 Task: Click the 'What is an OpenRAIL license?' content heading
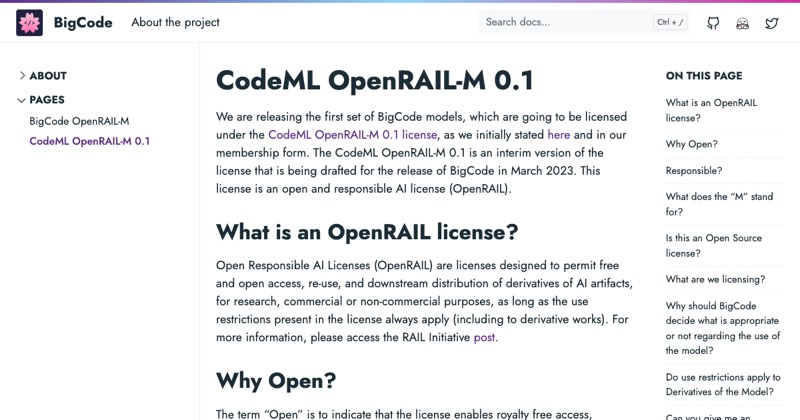tap(367, 232)
